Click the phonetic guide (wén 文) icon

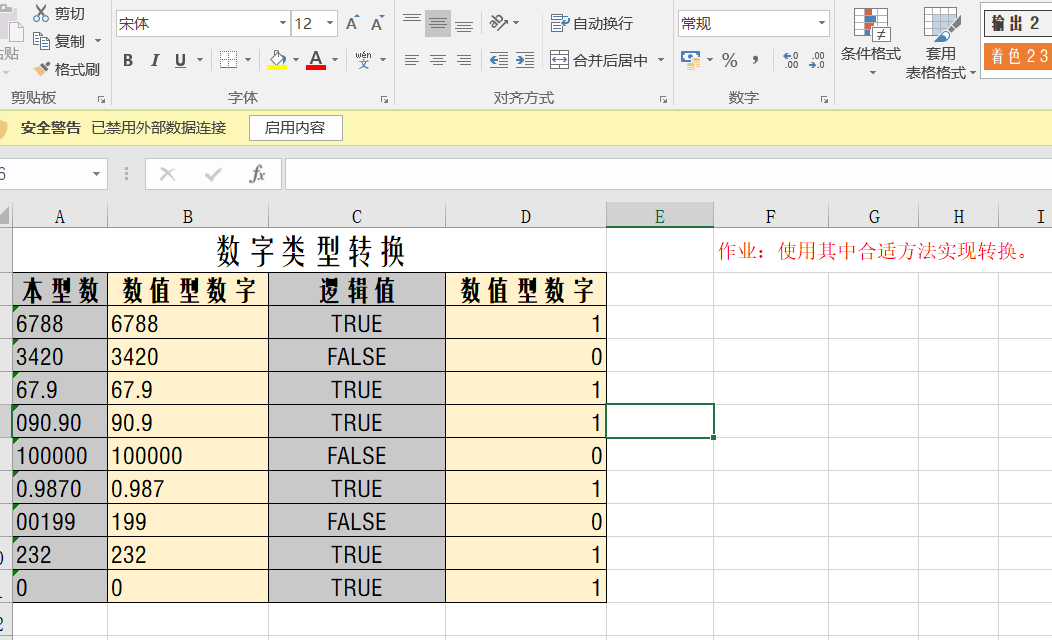(363, 60)
